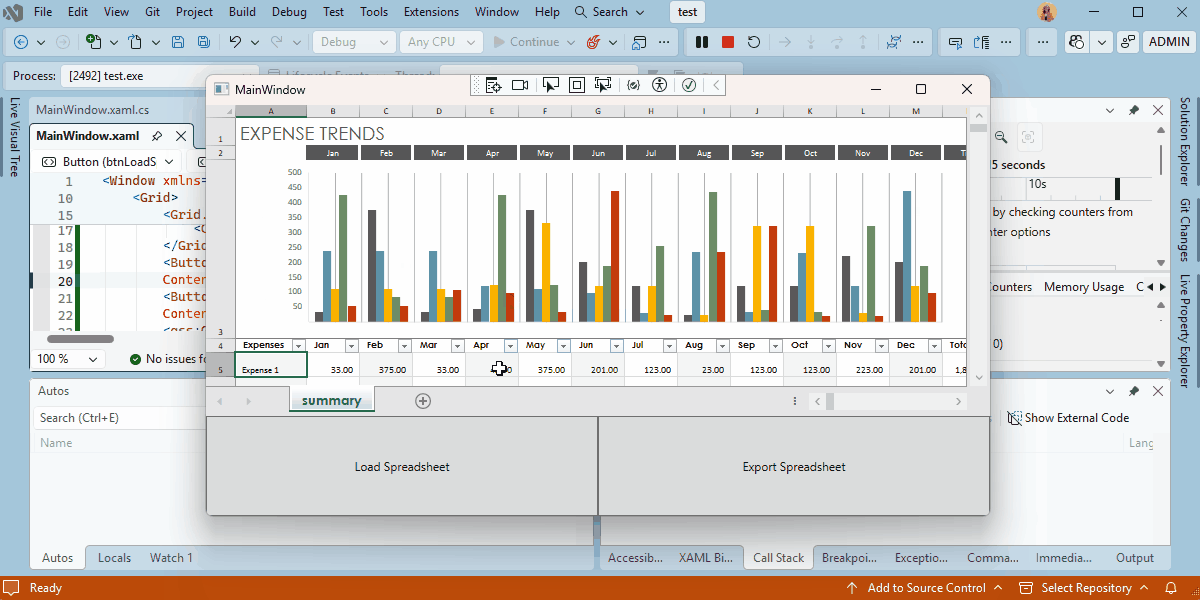Viewport: 1200px width, 600px height.
Task: Click the Save All icon
Action: coord(204,42)
